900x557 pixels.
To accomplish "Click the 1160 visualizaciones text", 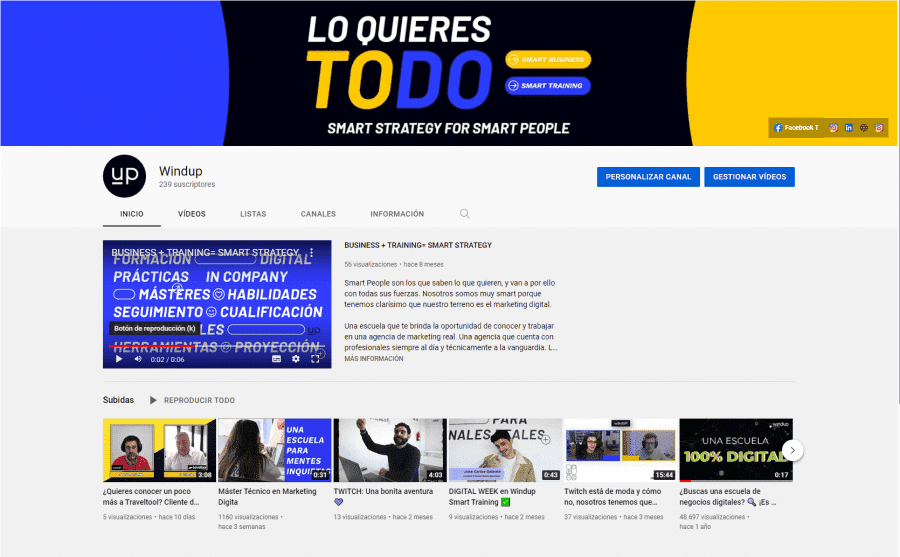I will tap(248, 517).
